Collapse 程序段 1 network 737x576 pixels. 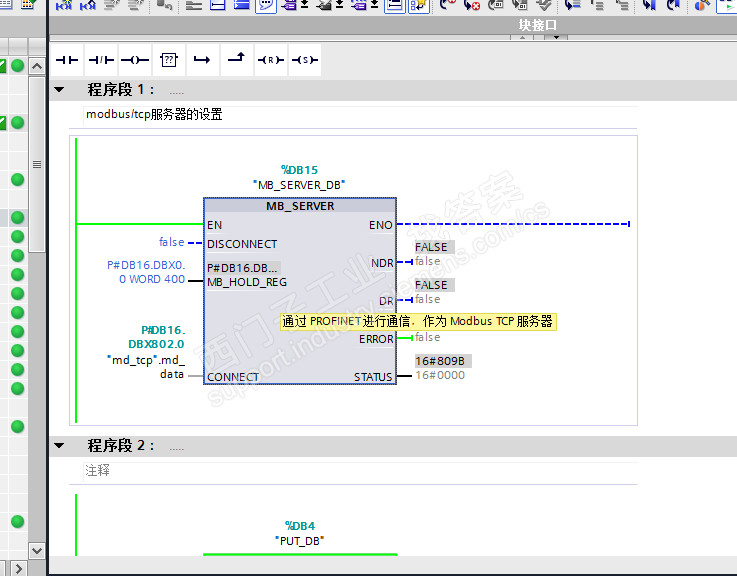59,89
